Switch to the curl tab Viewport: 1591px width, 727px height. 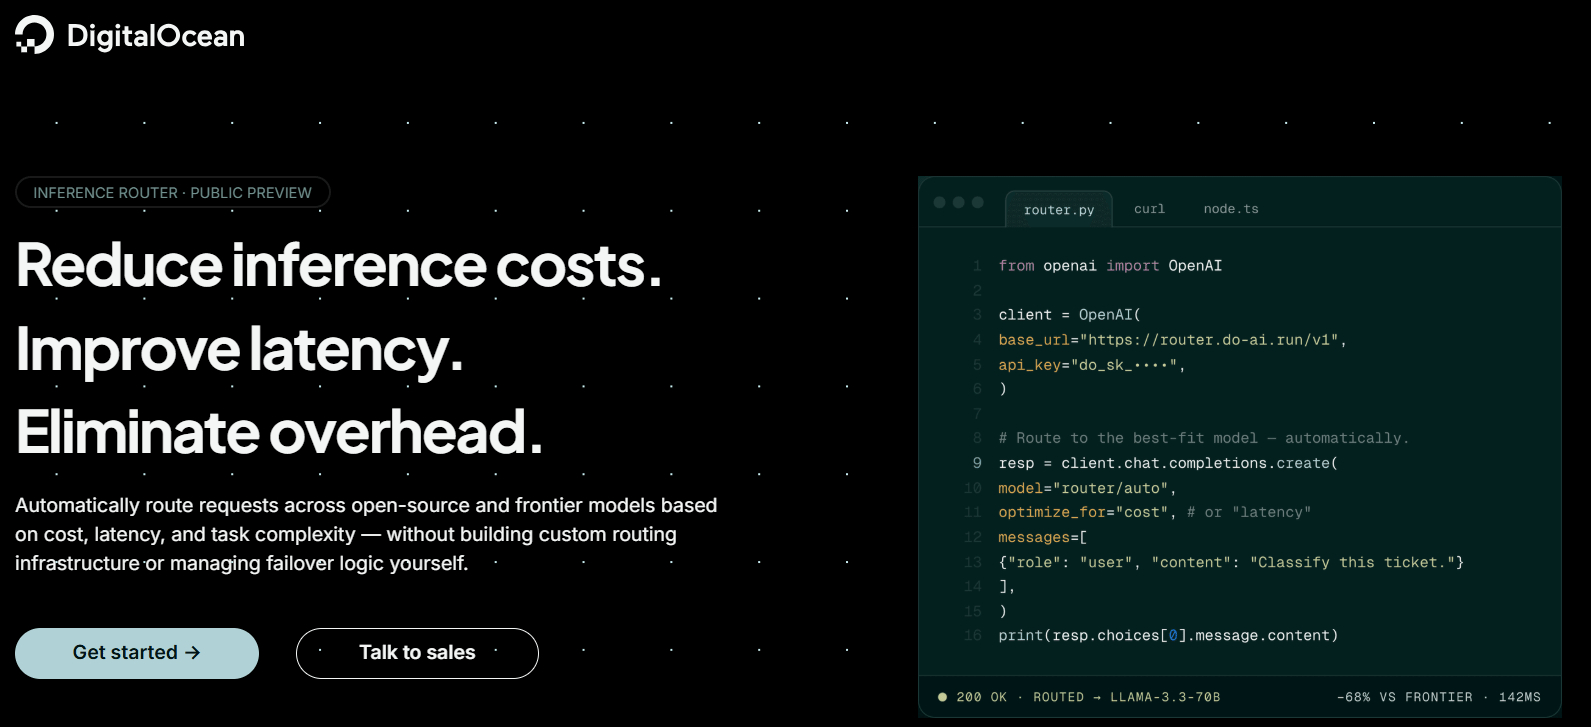pos(1149,209)
